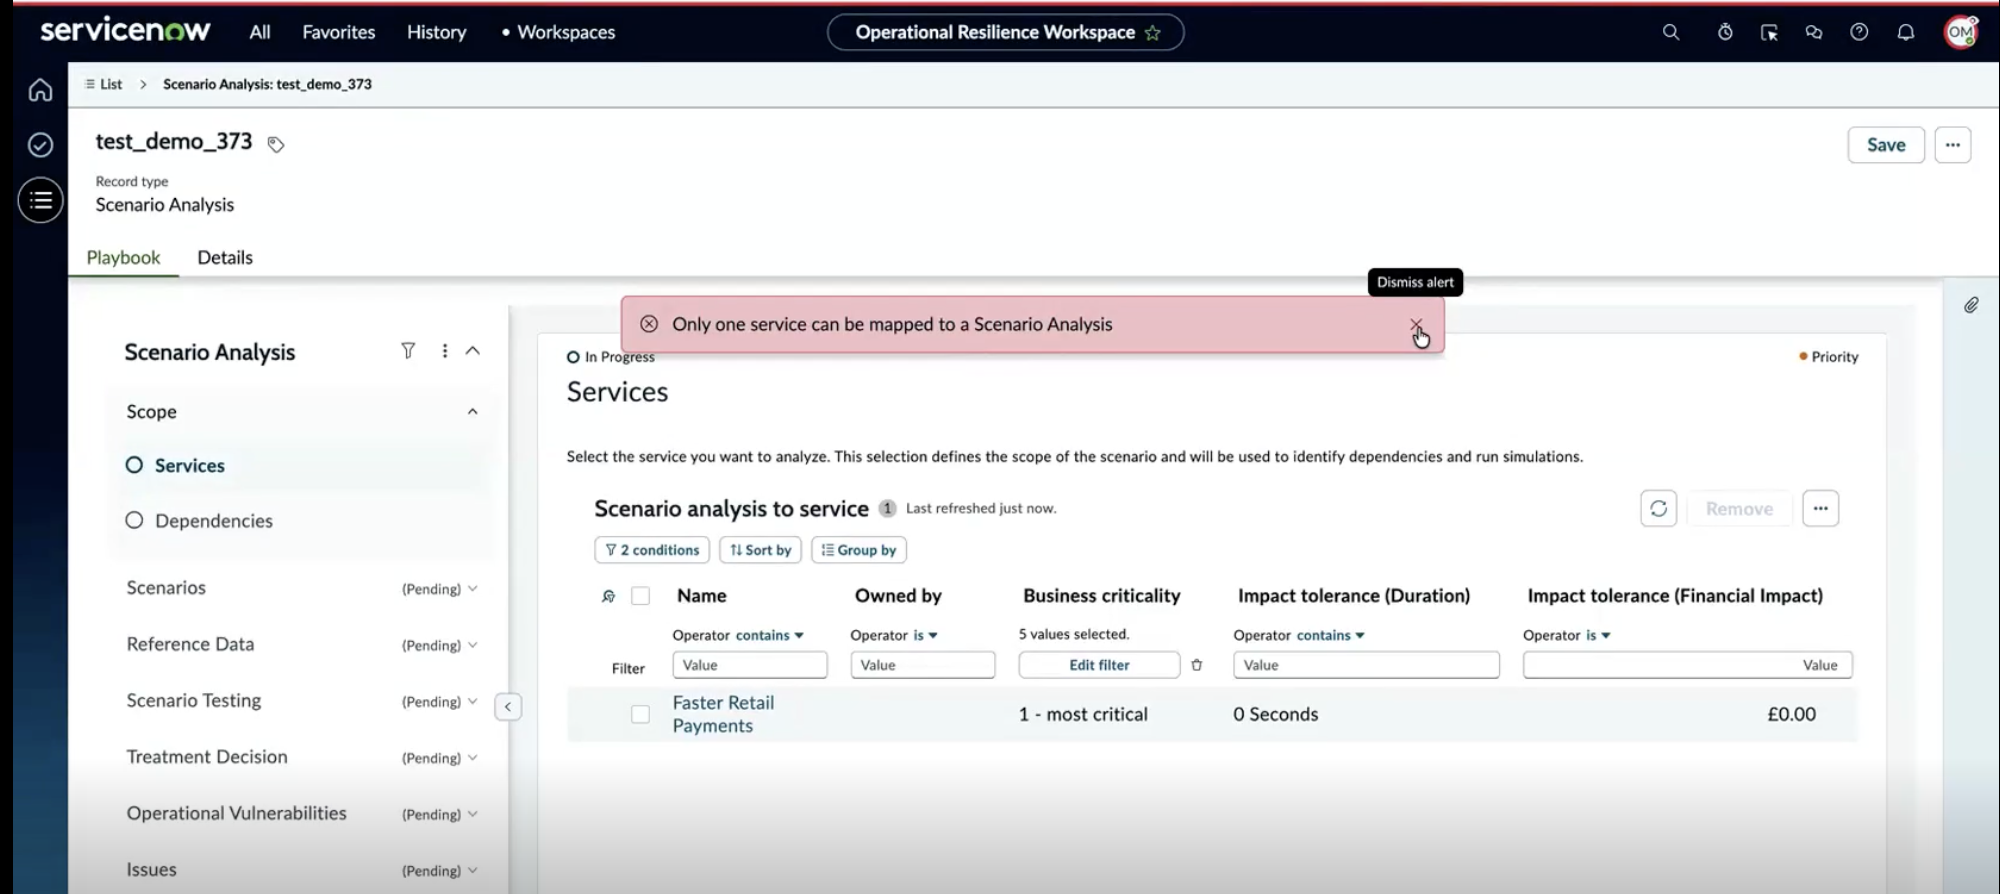Switch to the Playbook tab

[123, 257]
